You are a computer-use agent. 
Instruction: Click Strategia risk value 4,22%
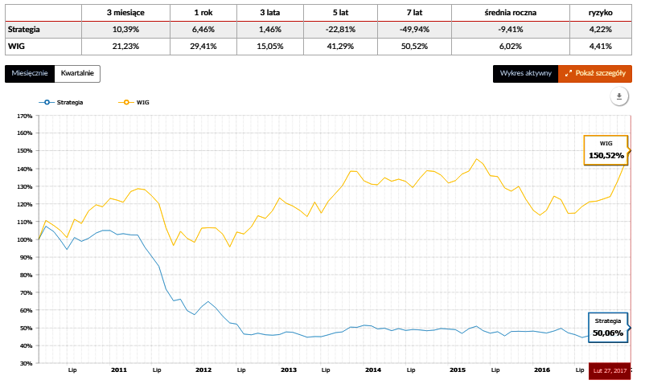[x=601, y=30]
